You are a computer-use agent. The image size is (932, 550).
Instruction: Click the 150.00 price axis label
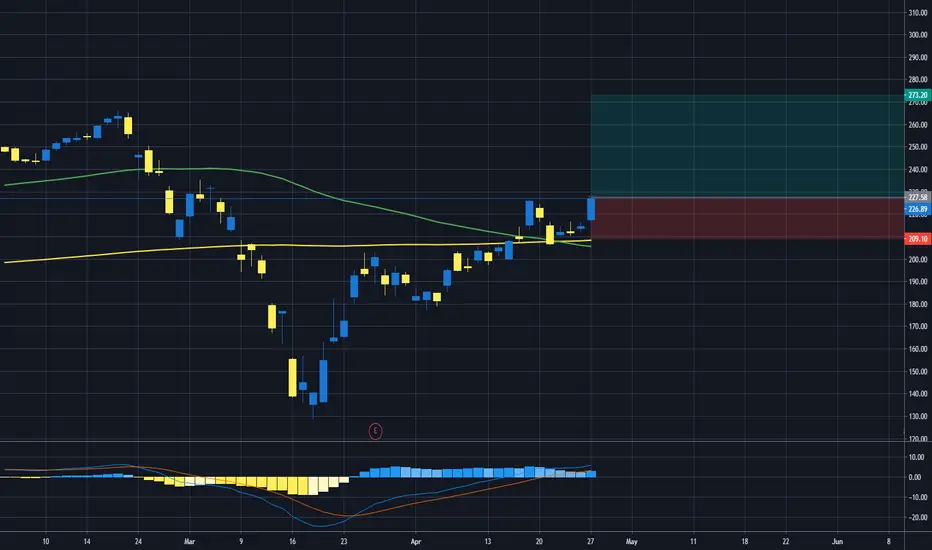pyautogui.click(x=918, y=372)
